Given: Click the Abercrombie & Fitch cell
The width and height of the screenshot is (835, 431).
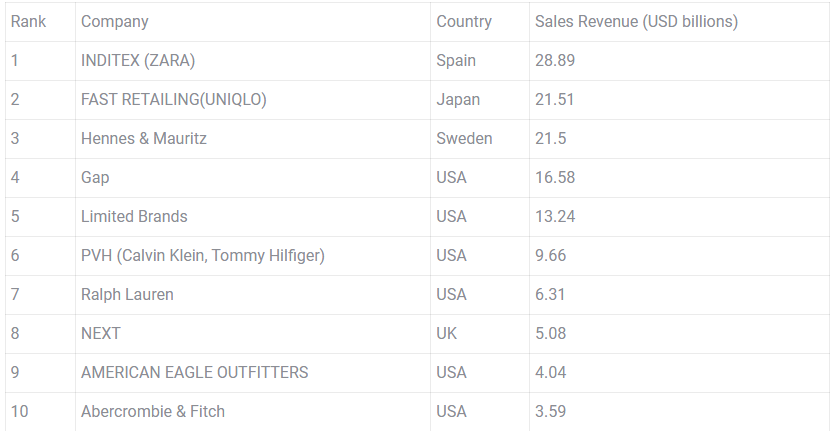Looking at the screenshot, I should (x=153, y=412).
